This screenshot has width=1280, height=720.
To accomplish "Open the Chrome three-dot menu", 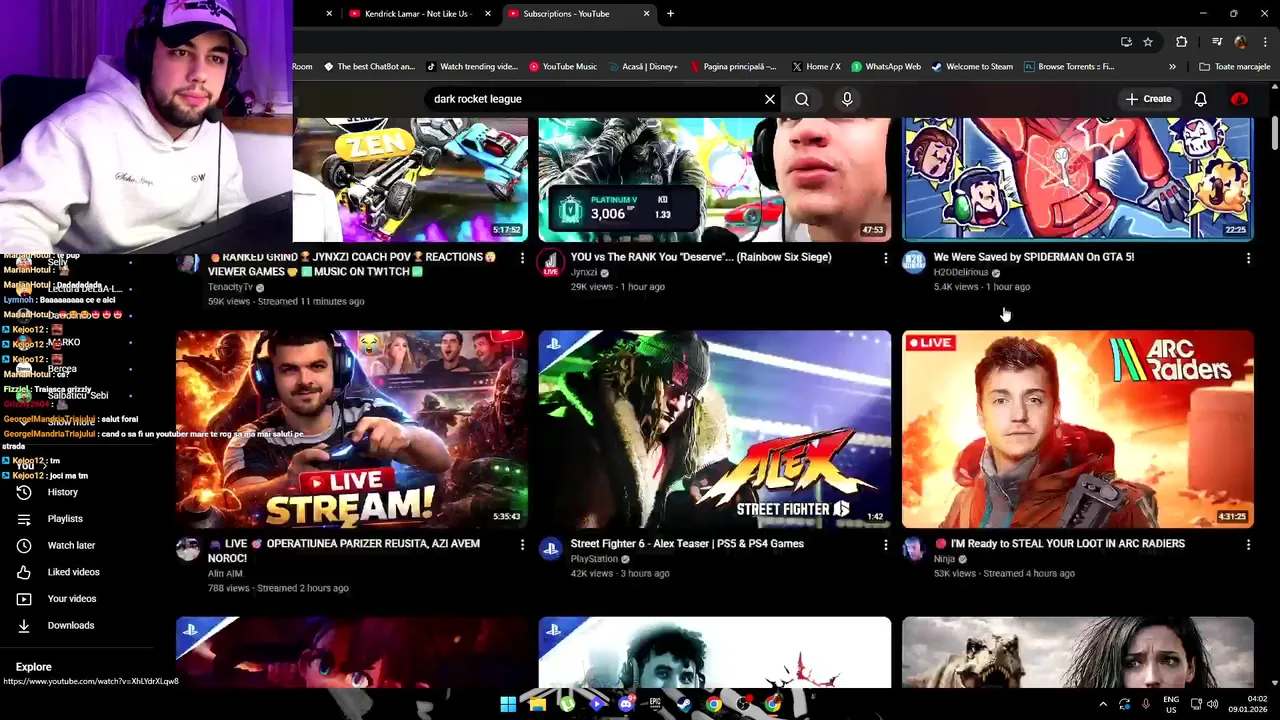I will (1265, 42).
